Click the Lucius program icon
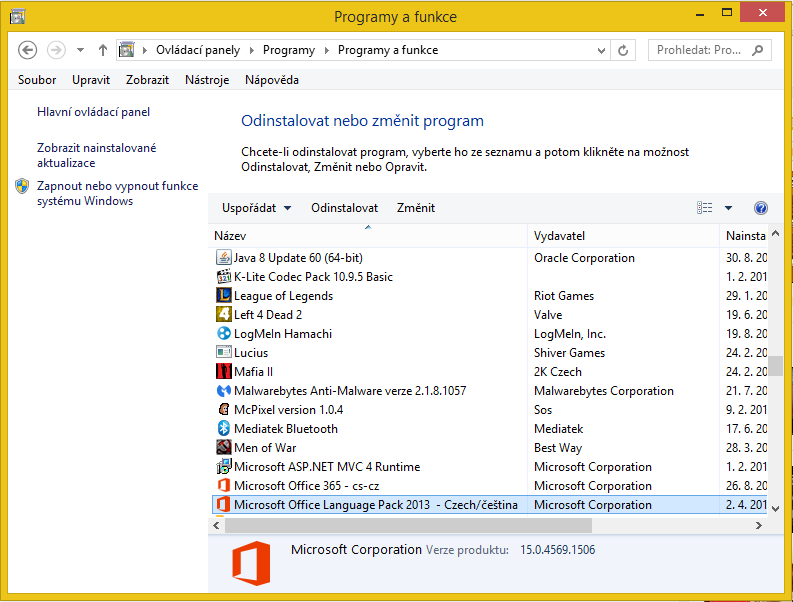 [x=224, y=353]
